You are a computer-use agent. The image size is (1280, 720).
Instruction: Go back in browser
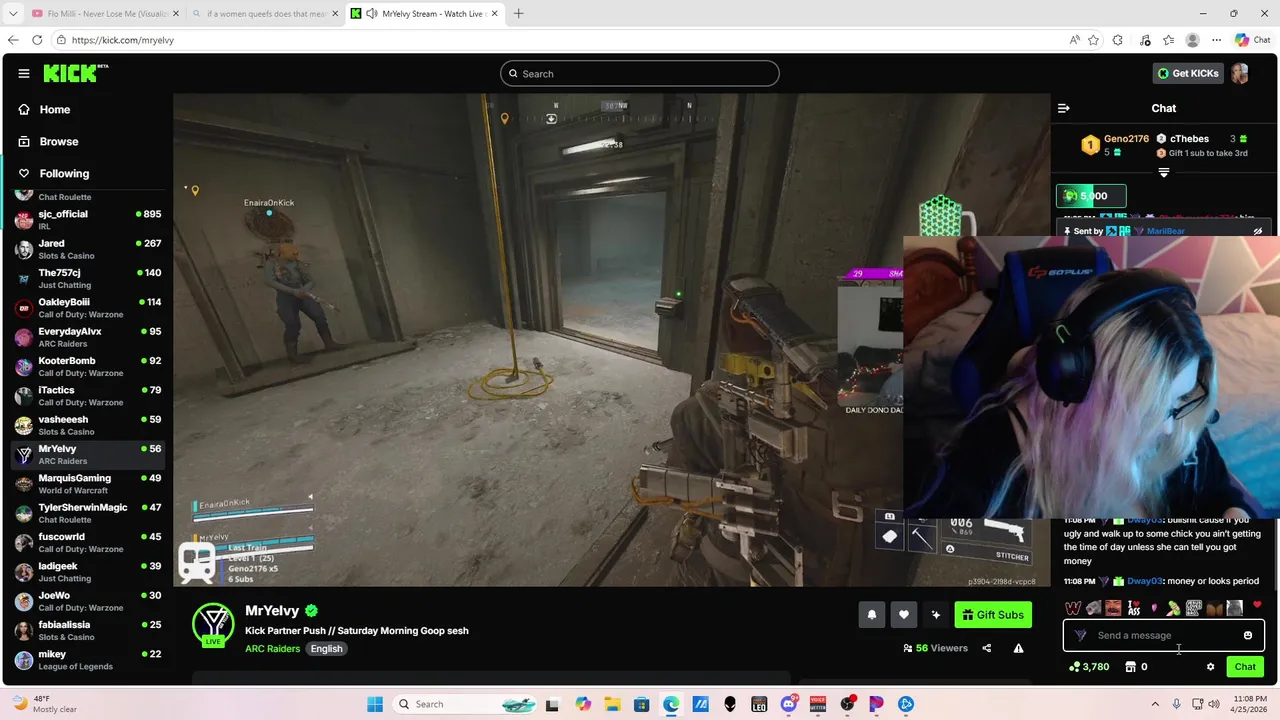click(x=12, y=40)
